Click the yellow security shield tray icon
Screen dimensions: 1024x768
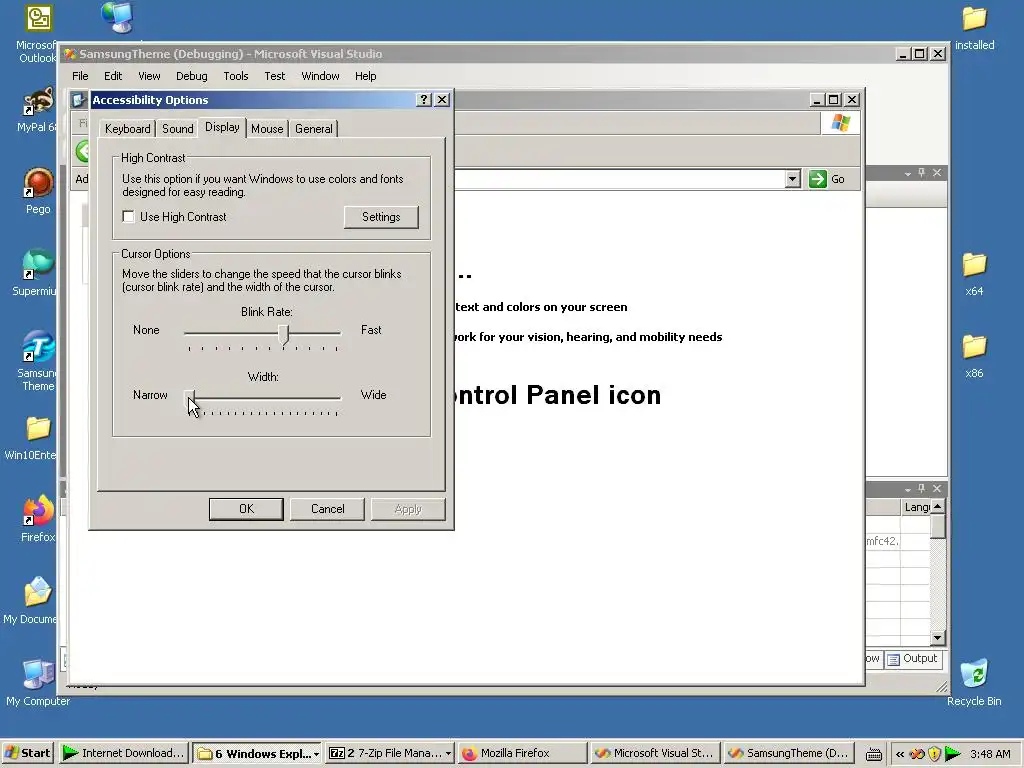935,754
